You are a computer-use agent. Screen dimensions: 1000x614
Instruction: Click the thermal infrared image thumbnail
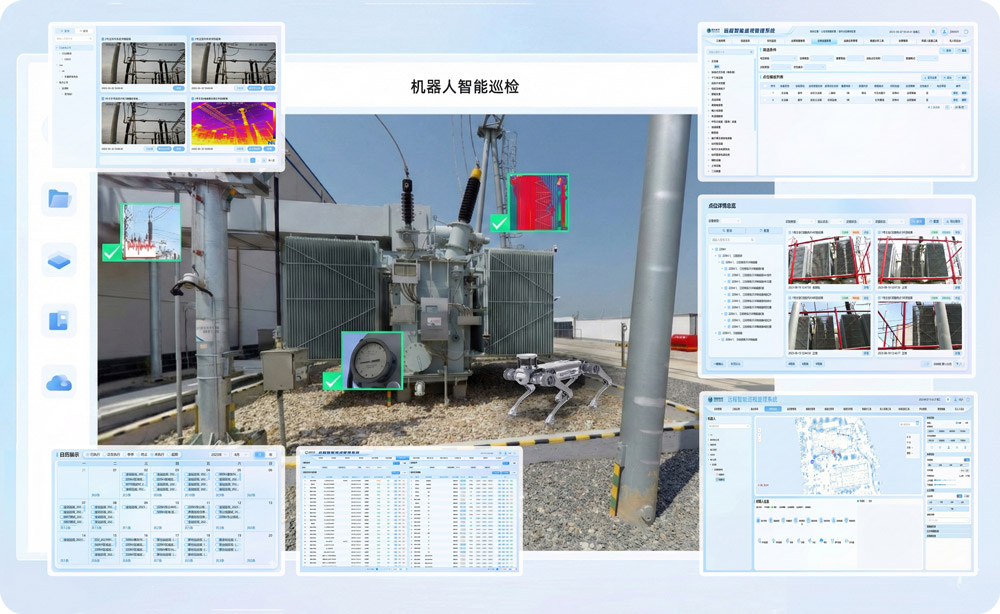pos(233,123)
